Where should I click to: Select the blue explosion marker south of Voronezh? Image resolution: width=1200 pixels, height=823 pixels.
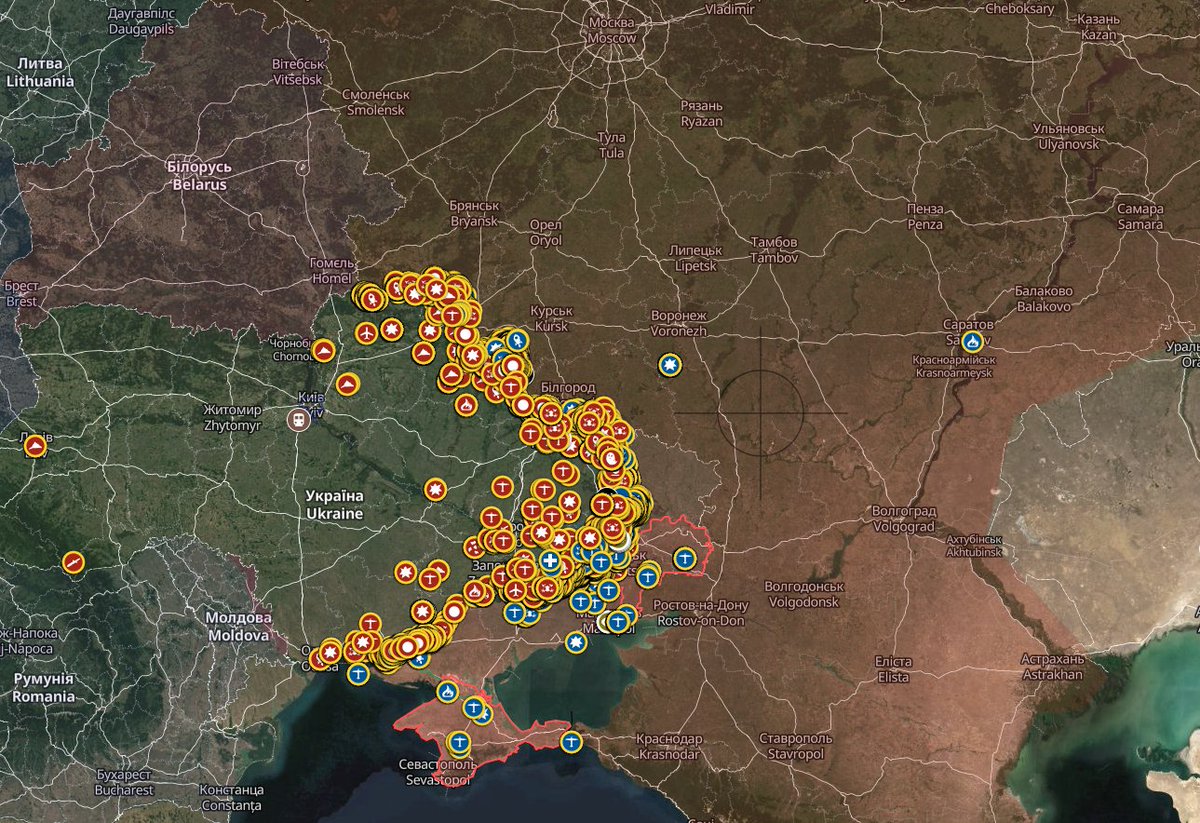coord(668,367)
